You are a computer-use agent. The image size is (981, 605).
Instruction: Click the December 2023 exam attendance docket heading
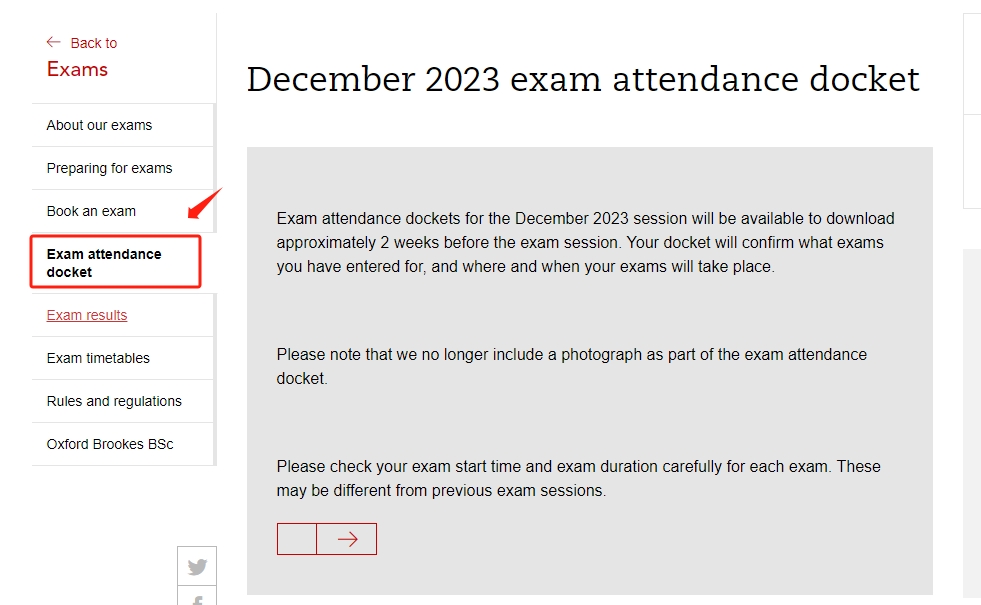583,80
